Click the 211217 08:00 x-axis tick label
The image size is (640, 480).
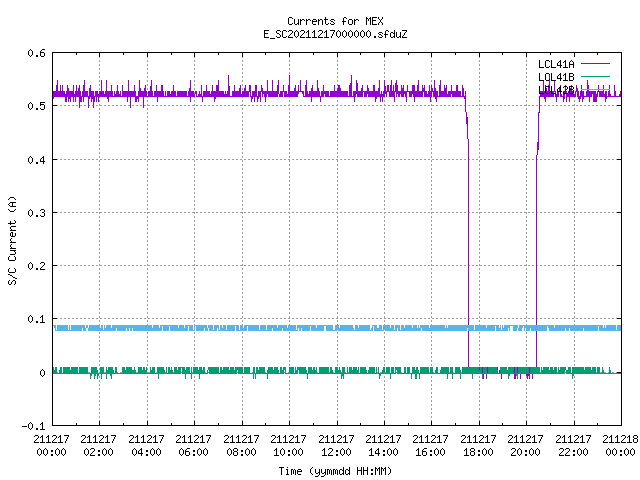point(241,445)
